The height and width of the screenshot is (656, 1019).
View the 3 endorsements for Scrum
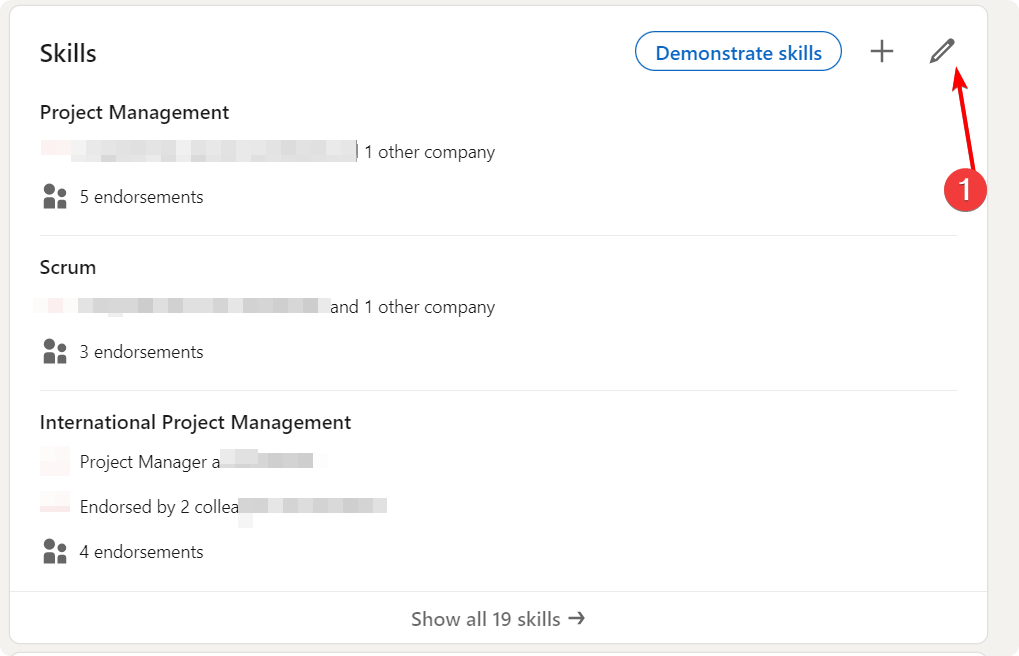coord(141,352)
